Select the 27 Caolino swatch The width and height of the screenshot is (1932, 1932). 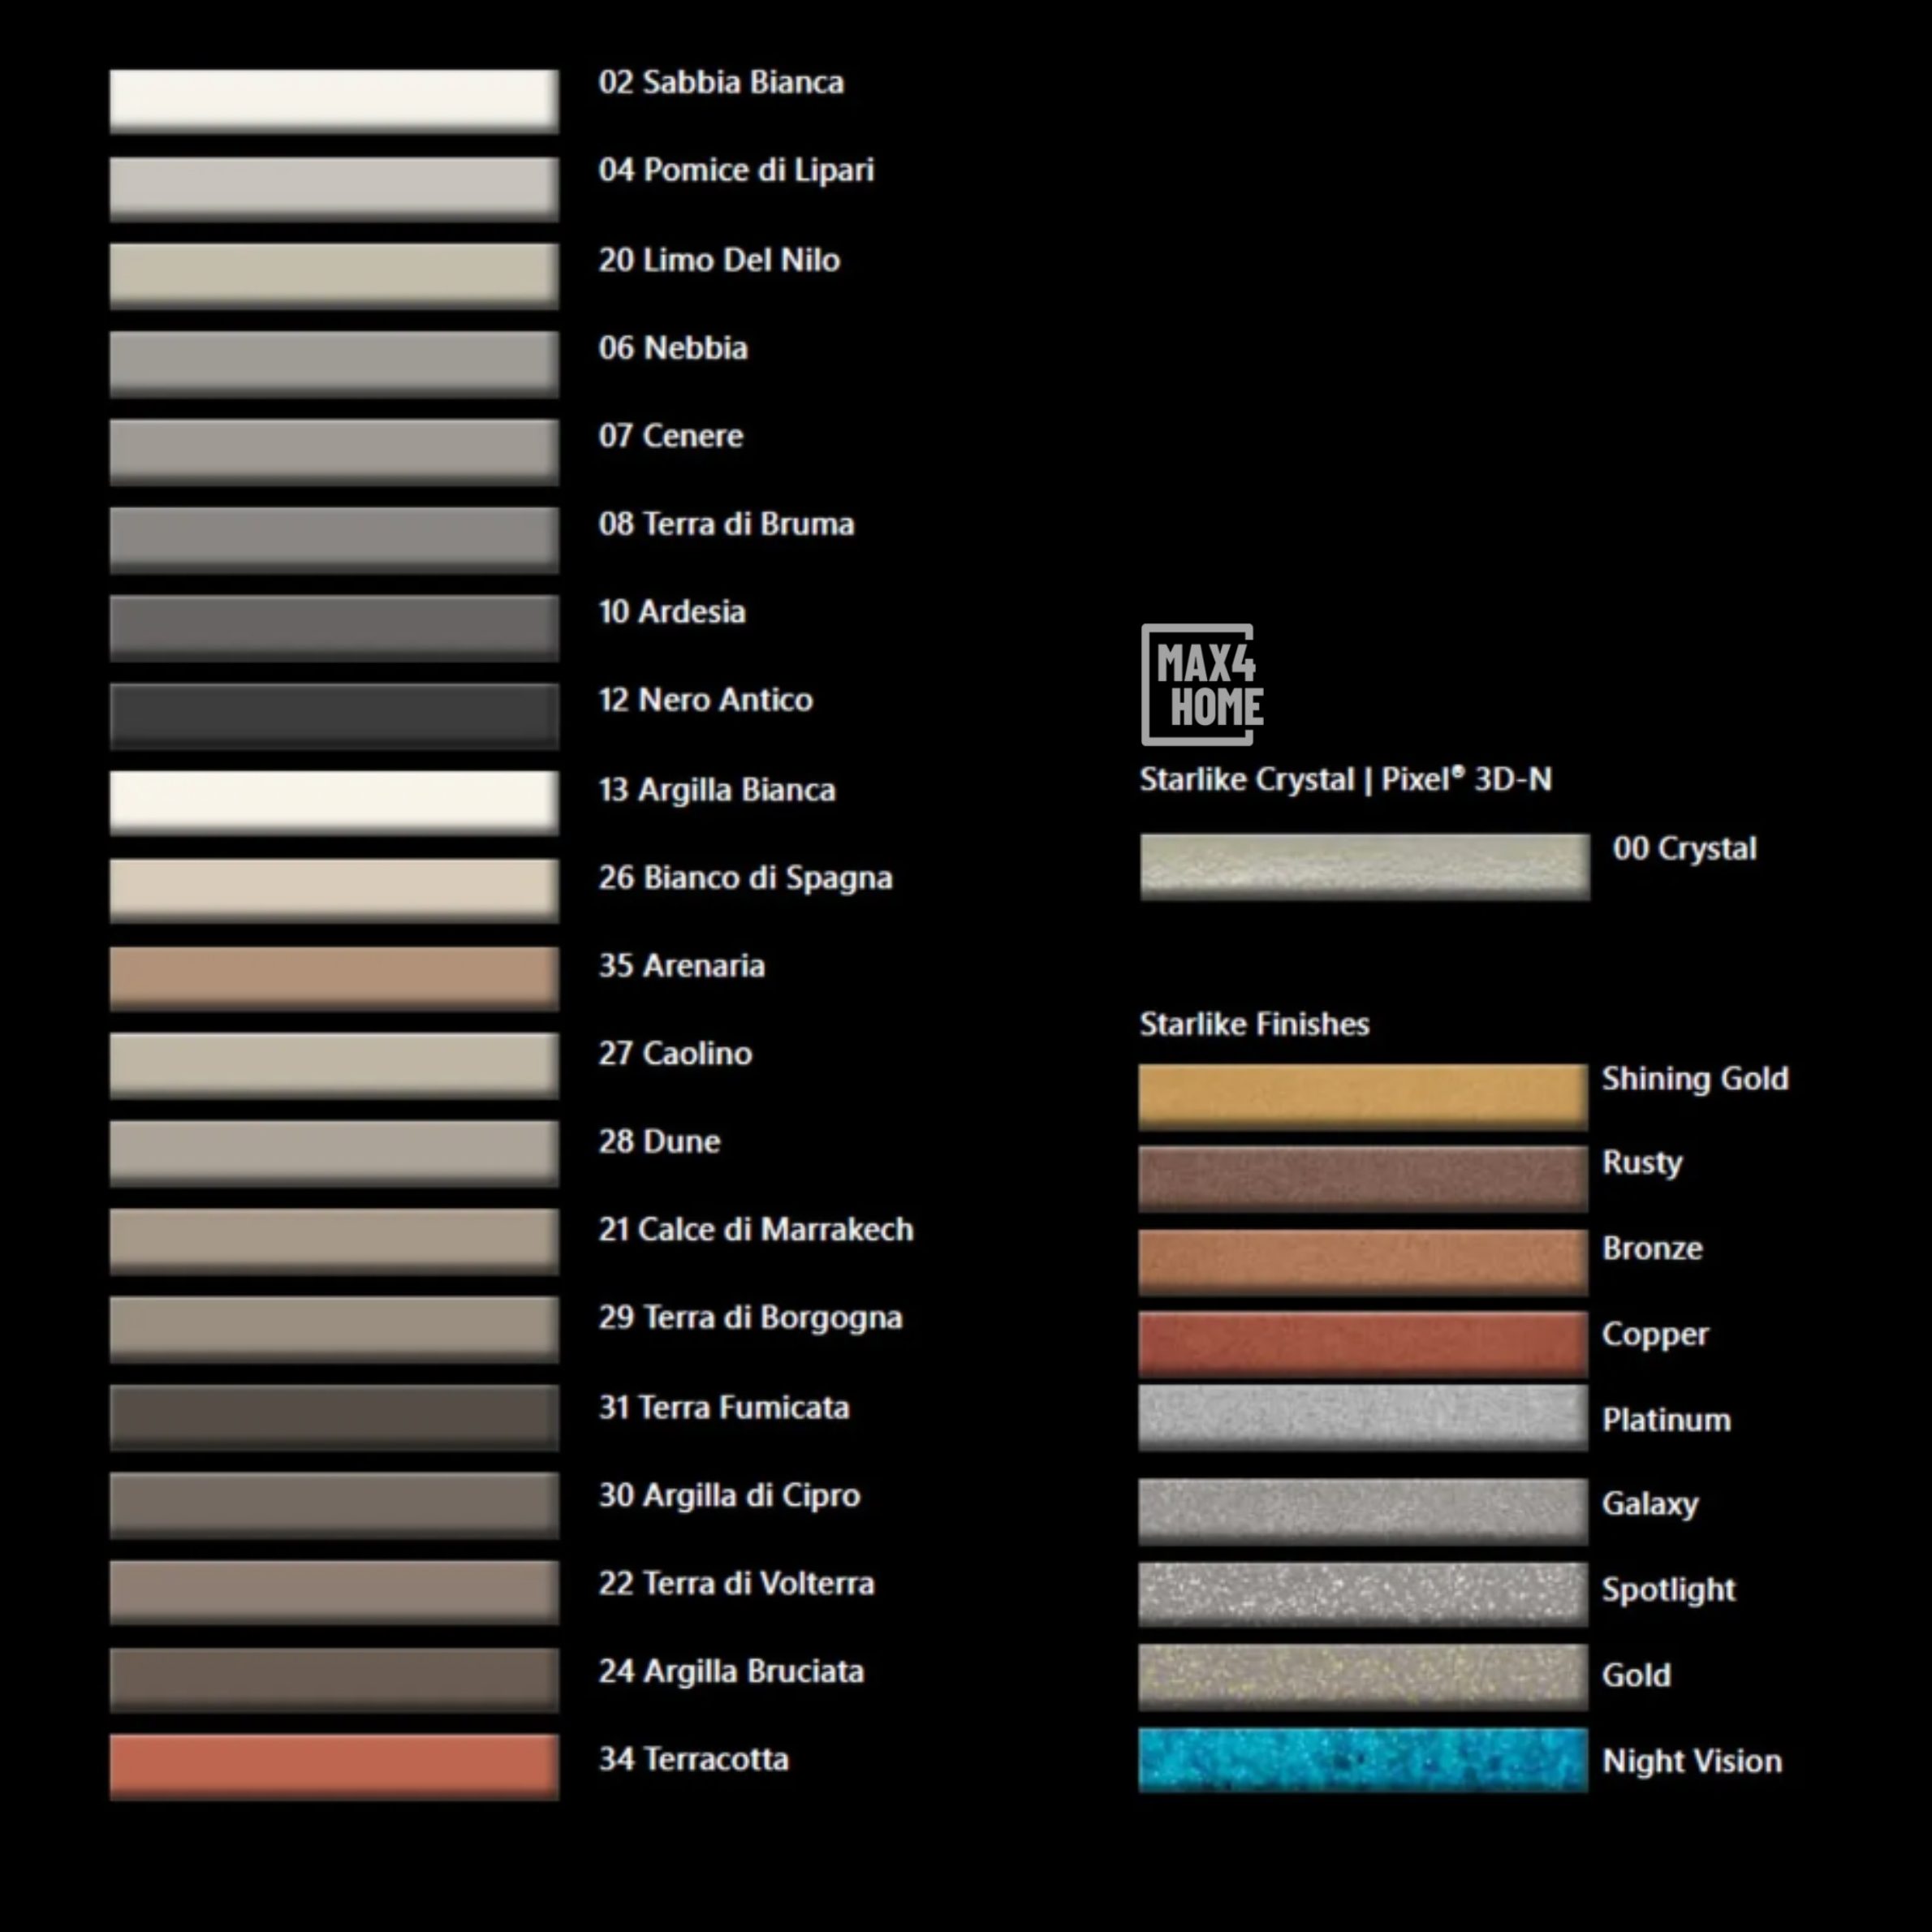point(334,1066)
